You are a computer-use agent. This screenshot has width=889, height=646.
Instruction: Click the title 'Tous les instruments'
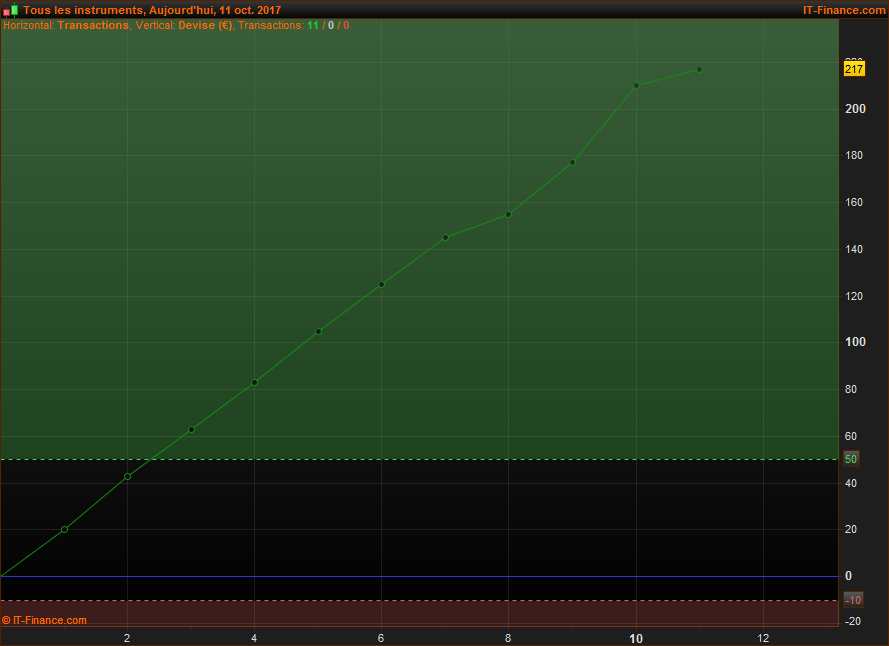point(83,10)
